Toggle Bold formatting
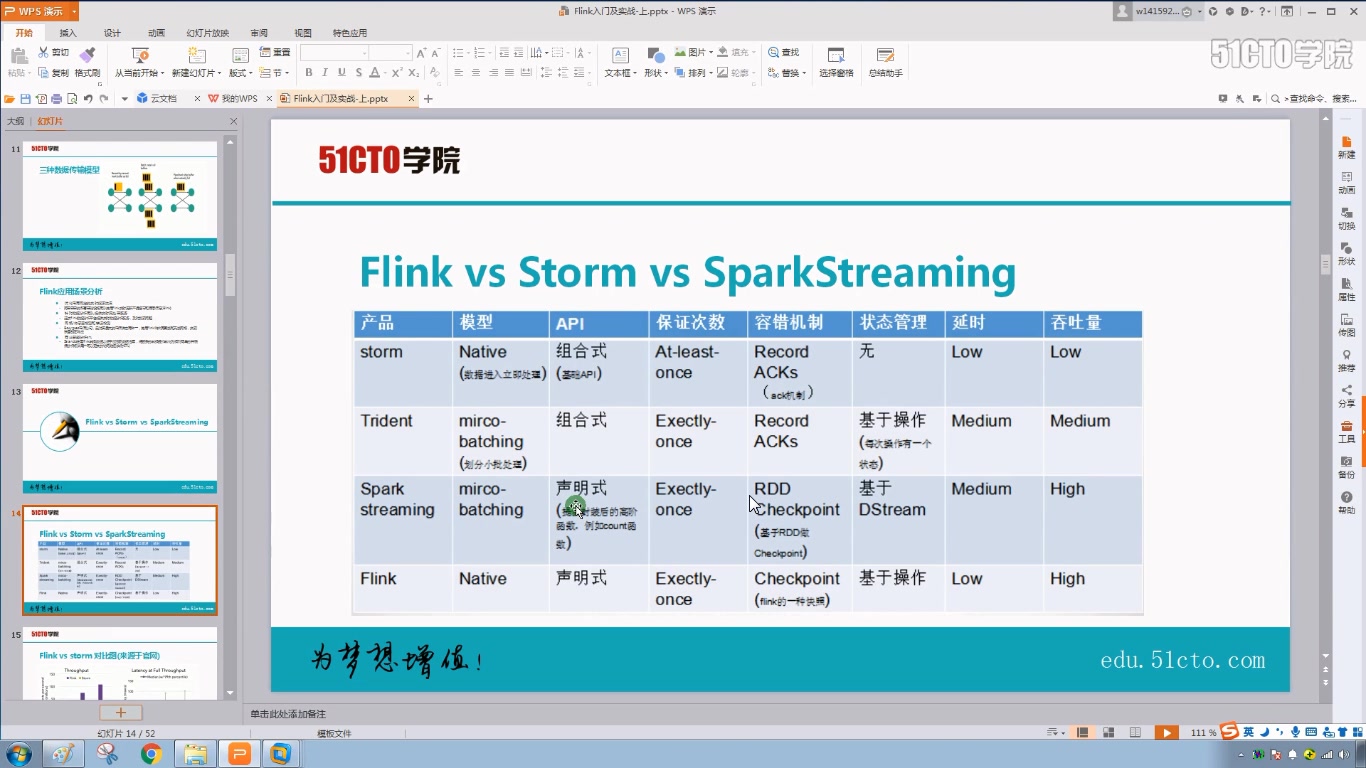Viewport: 1366px width, 768px height. tap(309, 73)
